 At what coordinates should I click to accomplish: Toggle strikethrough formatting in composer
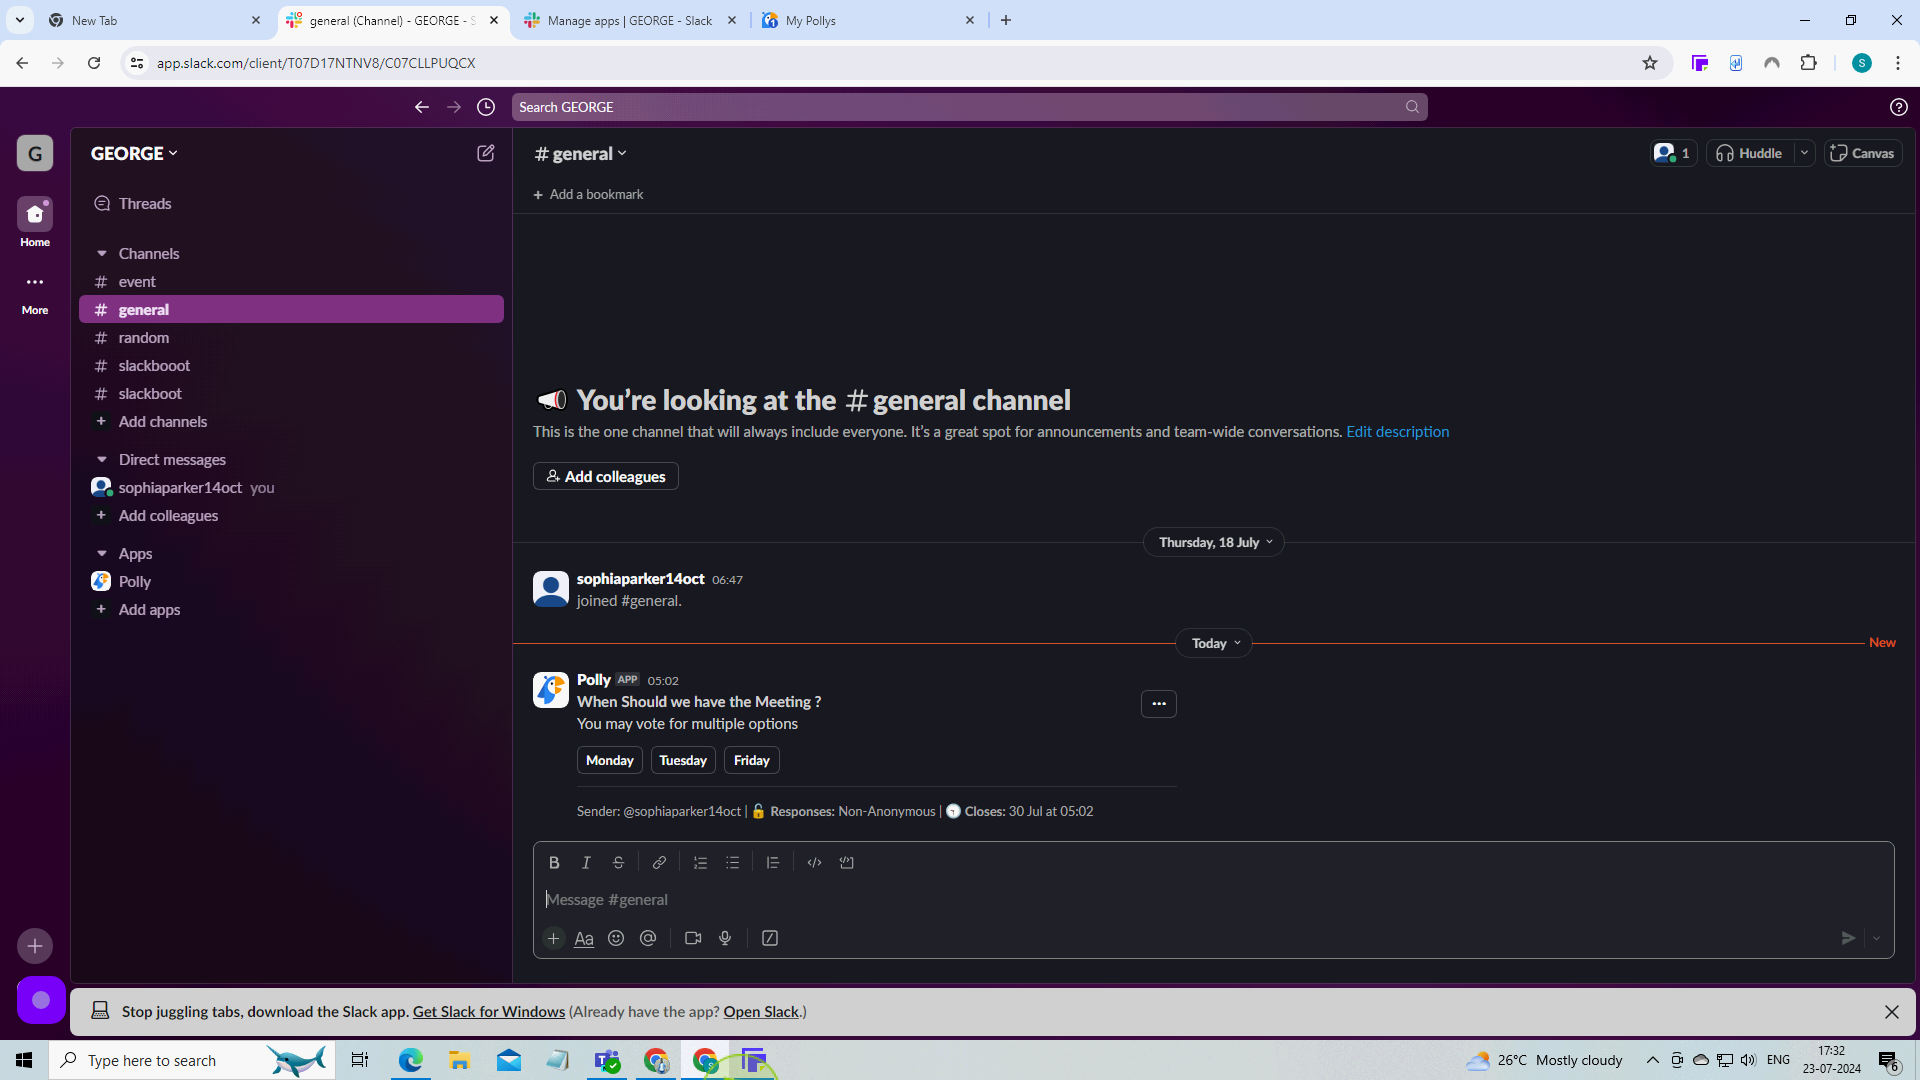[x=618, y=863]
